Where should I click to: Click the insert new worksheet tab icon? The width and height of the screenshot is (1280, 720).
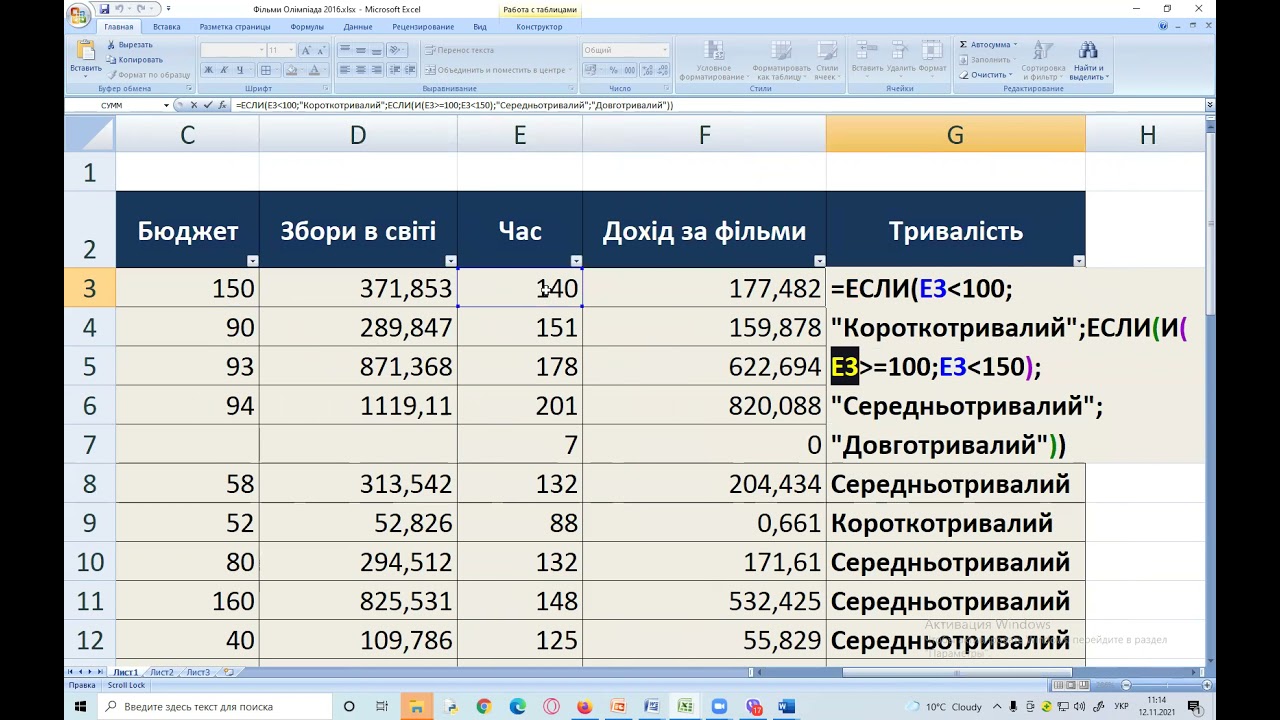228,672
